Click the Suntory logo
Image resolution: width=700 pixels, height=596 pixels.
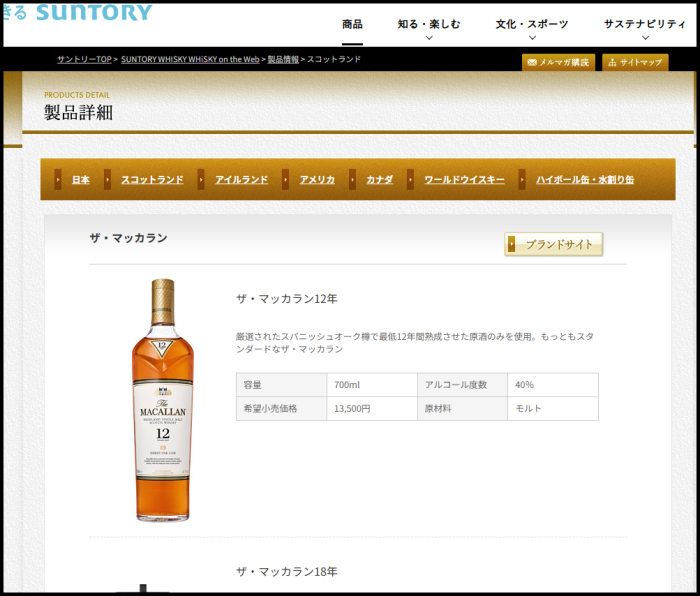pyautogui.click(x=93, y=13)
